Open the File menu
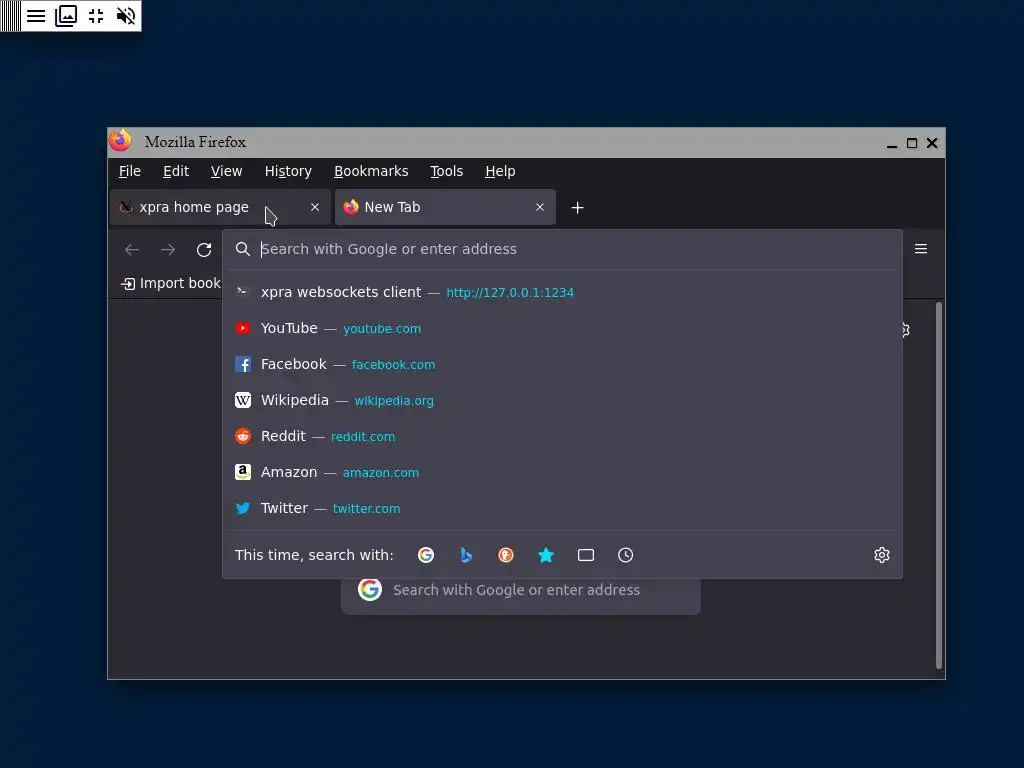This screenshot has height=768, width=1024. 129,171
